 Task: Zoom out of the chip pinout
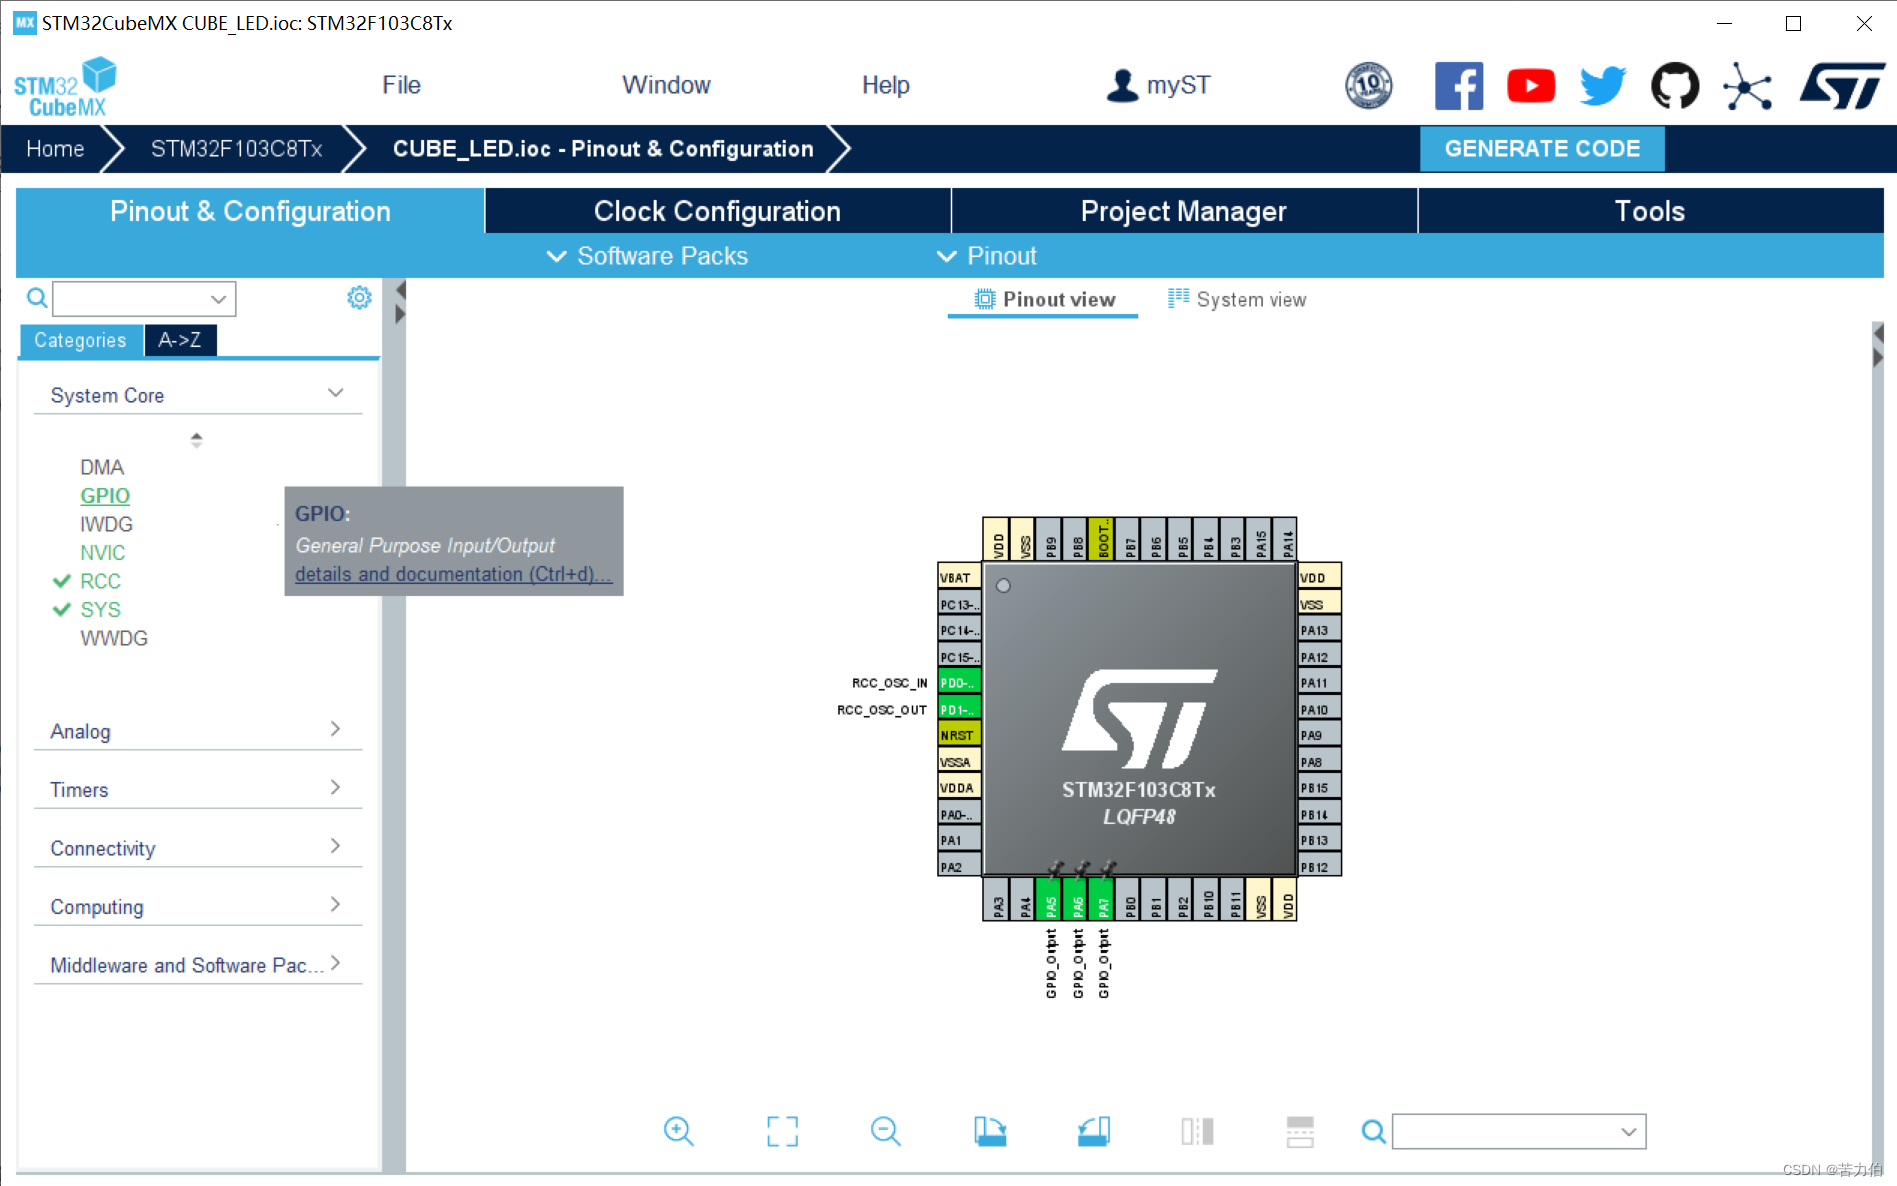886,1131
